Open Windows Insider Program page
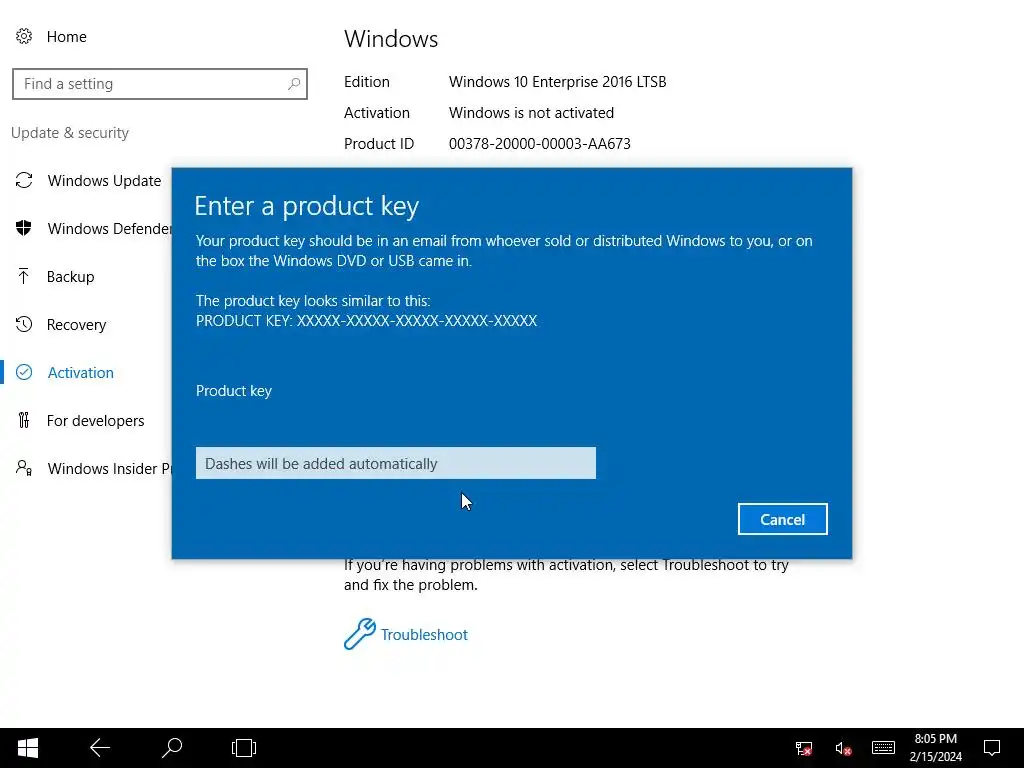Viewport: 1024px width, 768px height. tap(110, 468)
